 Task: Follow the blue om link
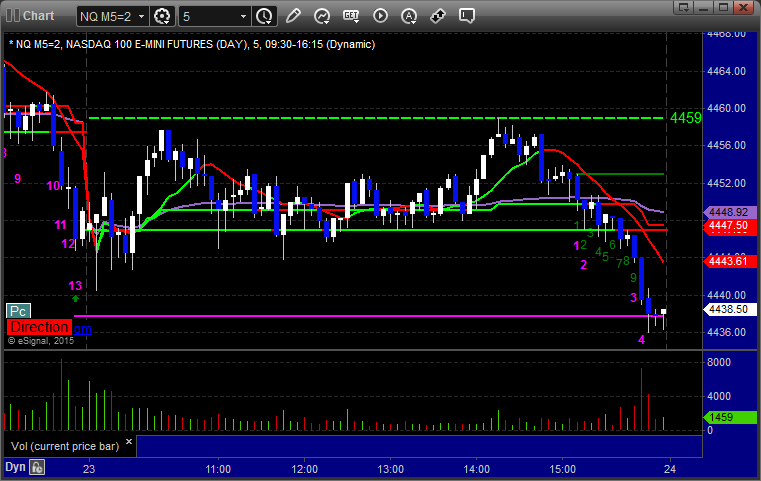(82, 329)
